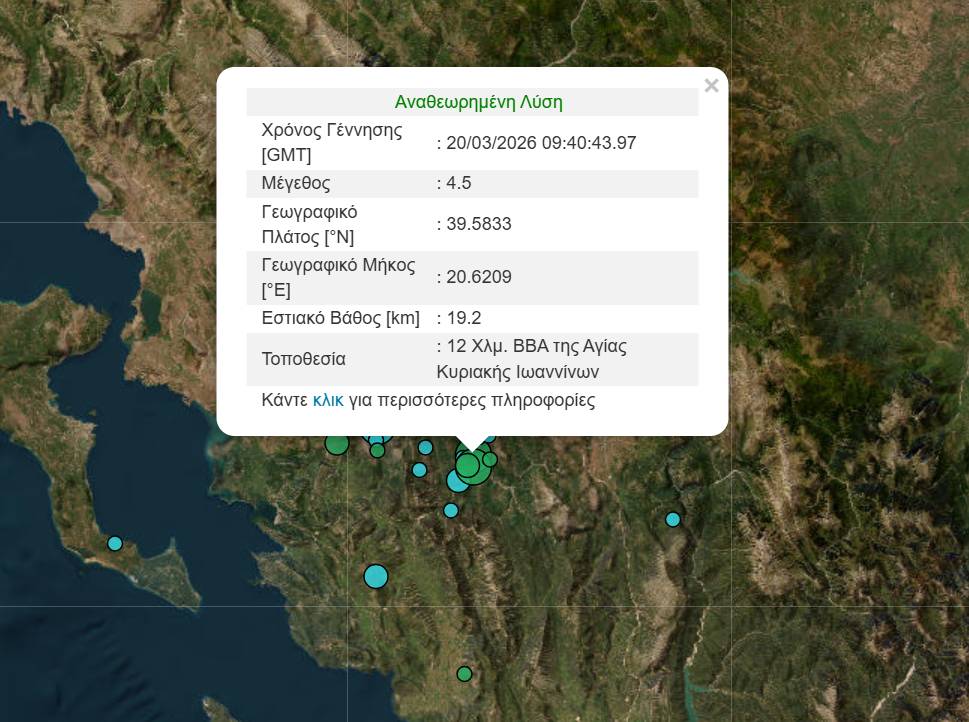
Task: Select the isolated cyan marker on the far right
Action: (673, 519)
